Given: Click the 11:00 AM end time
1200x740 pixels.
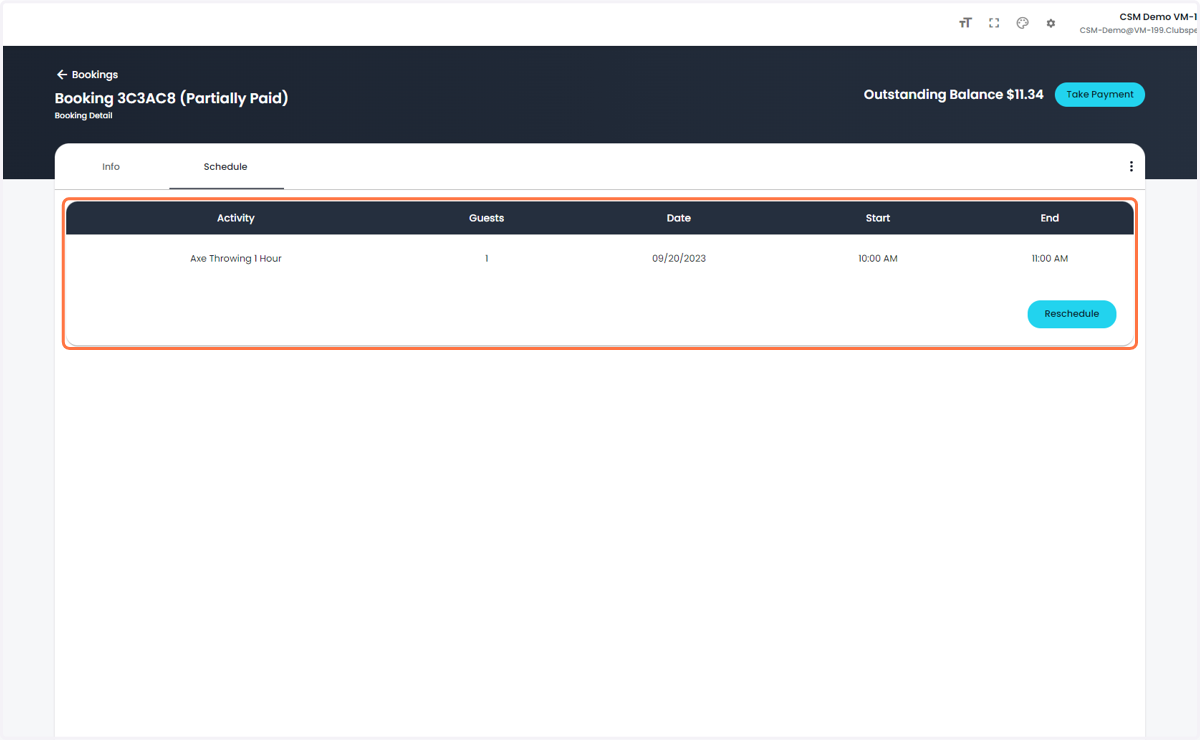Looking at the screenshot, I should 1050,259.
